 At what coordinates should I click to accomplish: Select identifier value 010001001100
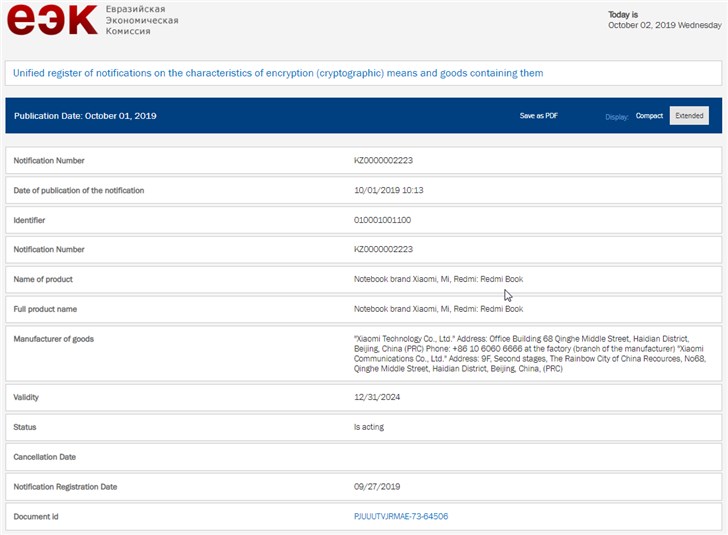(x=382, y=220)
